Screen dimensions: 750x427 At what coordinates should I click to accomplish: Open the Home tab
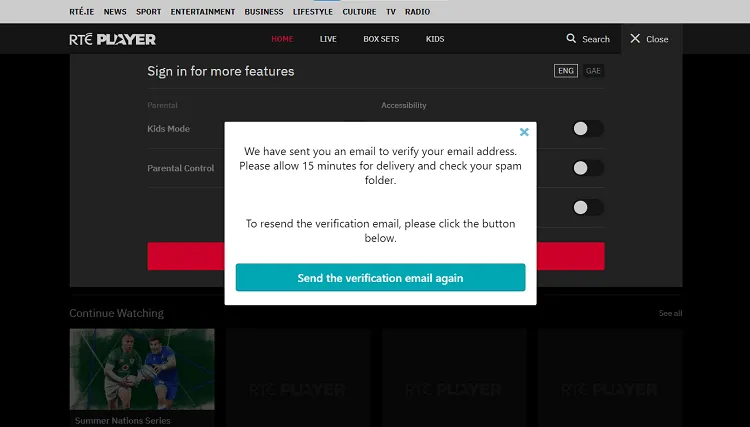click(282, 39)
